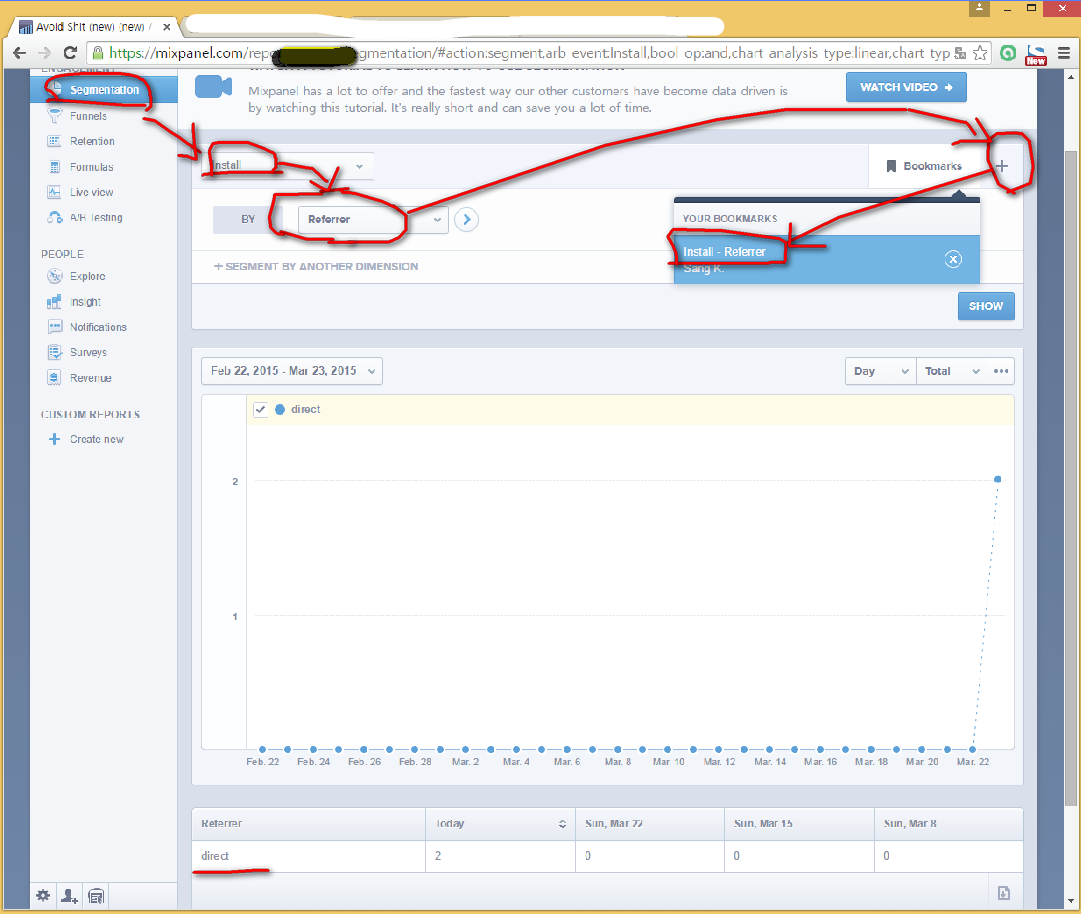Click the Revenue icon
This screenshot has width=1081, height=914.
point(54,378)
